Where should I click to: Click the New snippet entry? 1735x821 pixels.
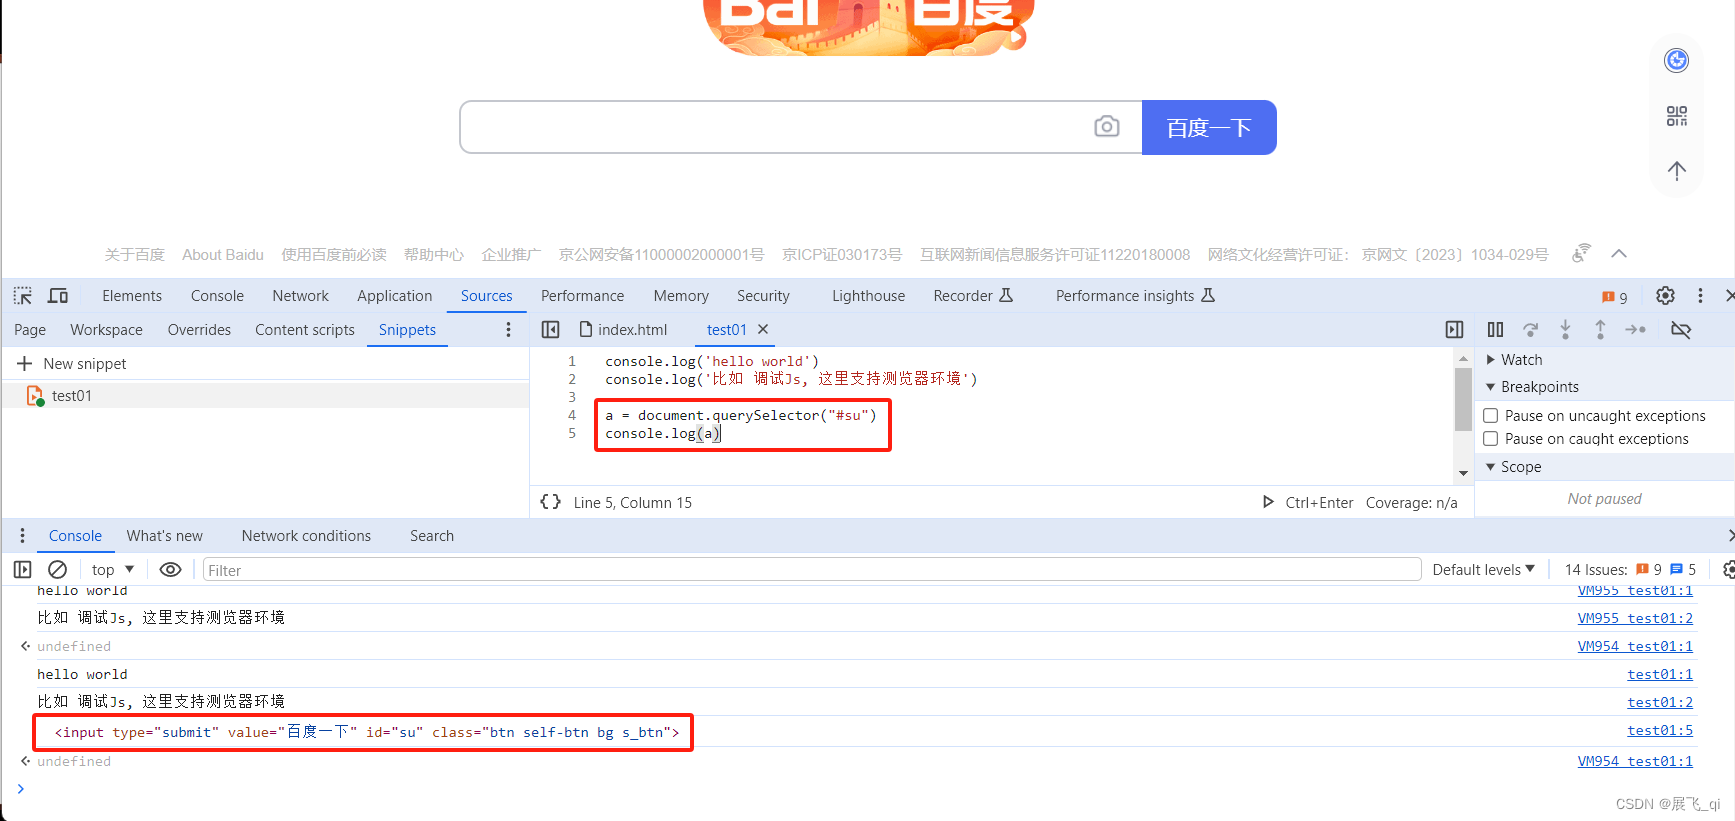72,364
